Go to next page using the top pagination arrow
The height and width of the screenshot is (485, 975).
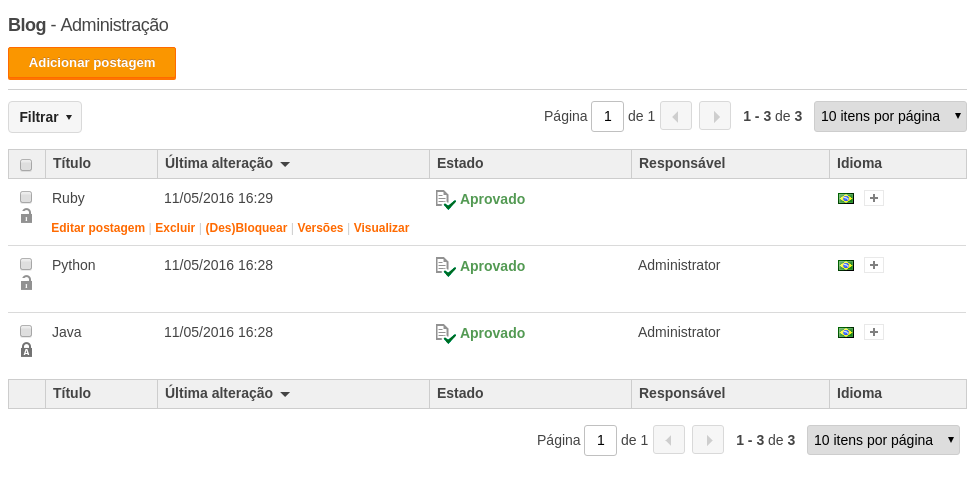pos(714,116)
